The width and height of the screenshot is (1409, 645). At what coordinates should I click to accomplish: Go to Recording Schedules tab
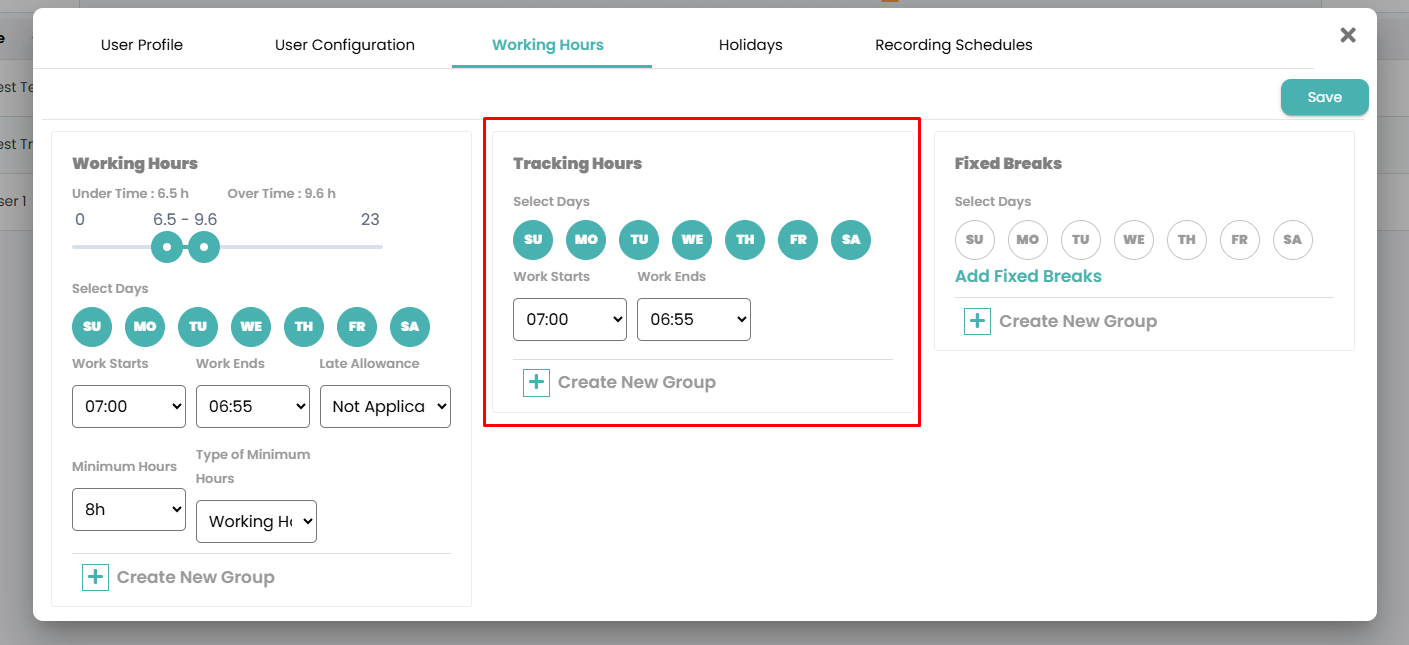pos(954,45)
